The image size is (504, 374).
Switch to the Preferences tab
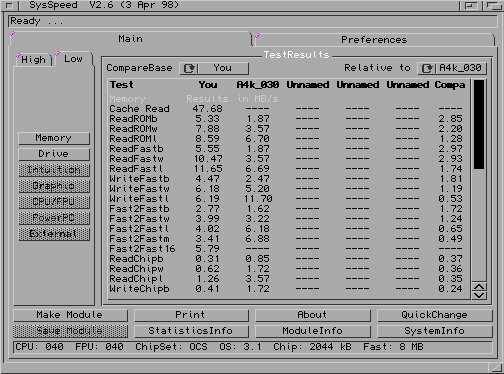tap(374, 40)
